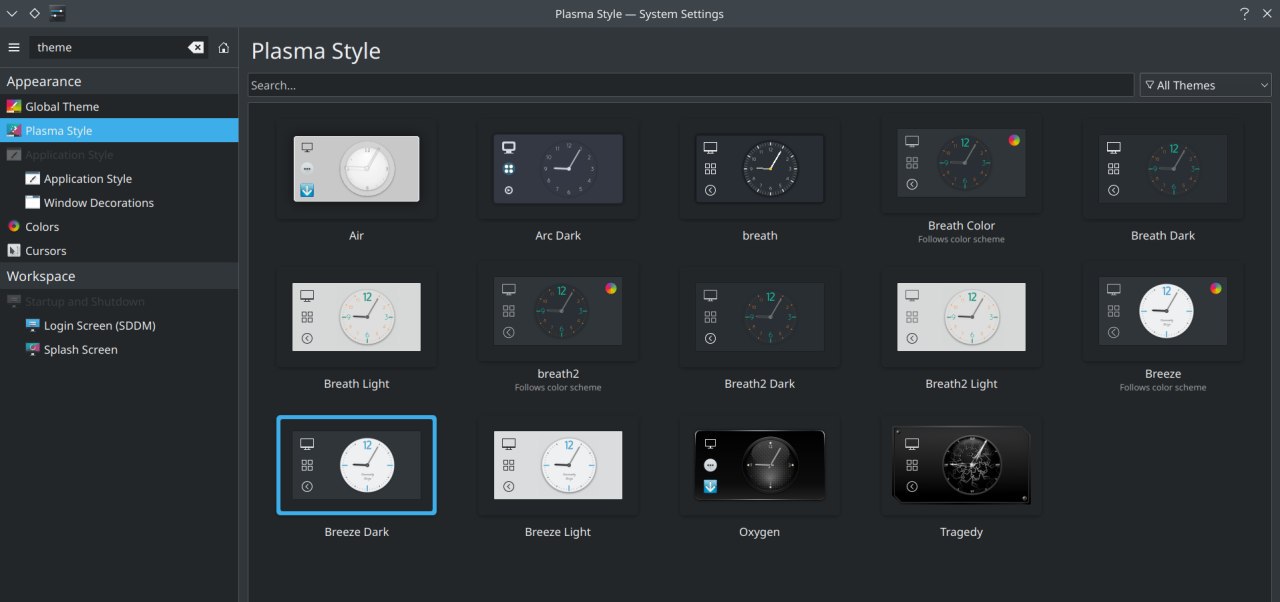Screen dimensions: 1280x602
Task: Click the Plasma Style sidebar icon
Action: tap(13, 130)
